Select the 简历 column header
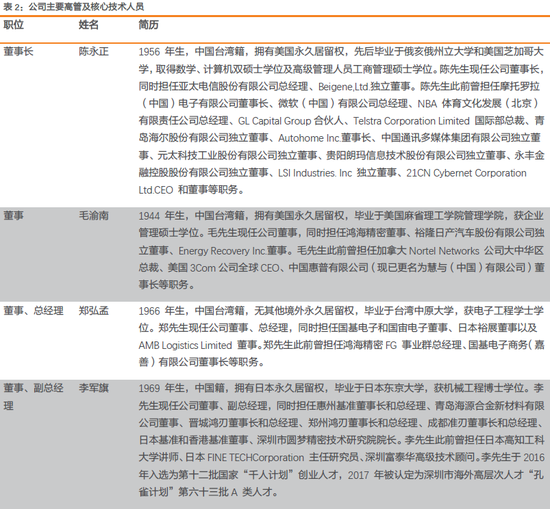Image resolution: width=550 pixels, height=509 pixels. (x=148, y=25)
